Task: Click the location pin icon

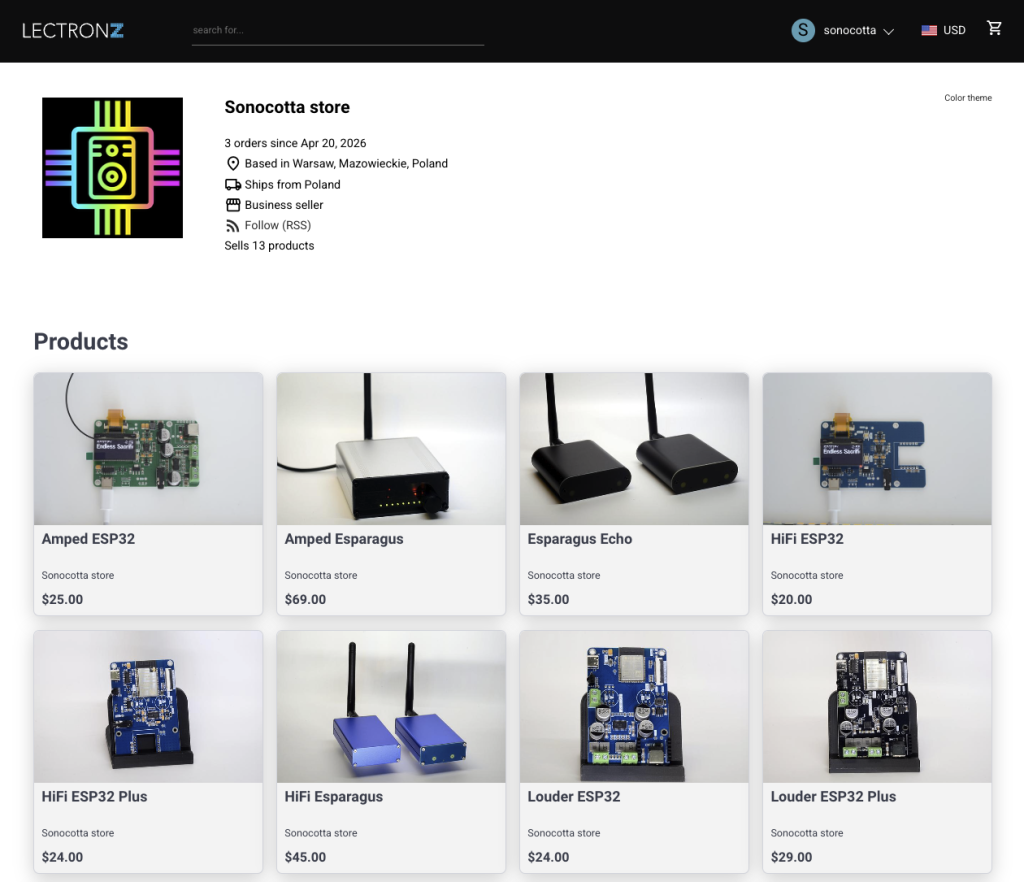Action: 233,164
